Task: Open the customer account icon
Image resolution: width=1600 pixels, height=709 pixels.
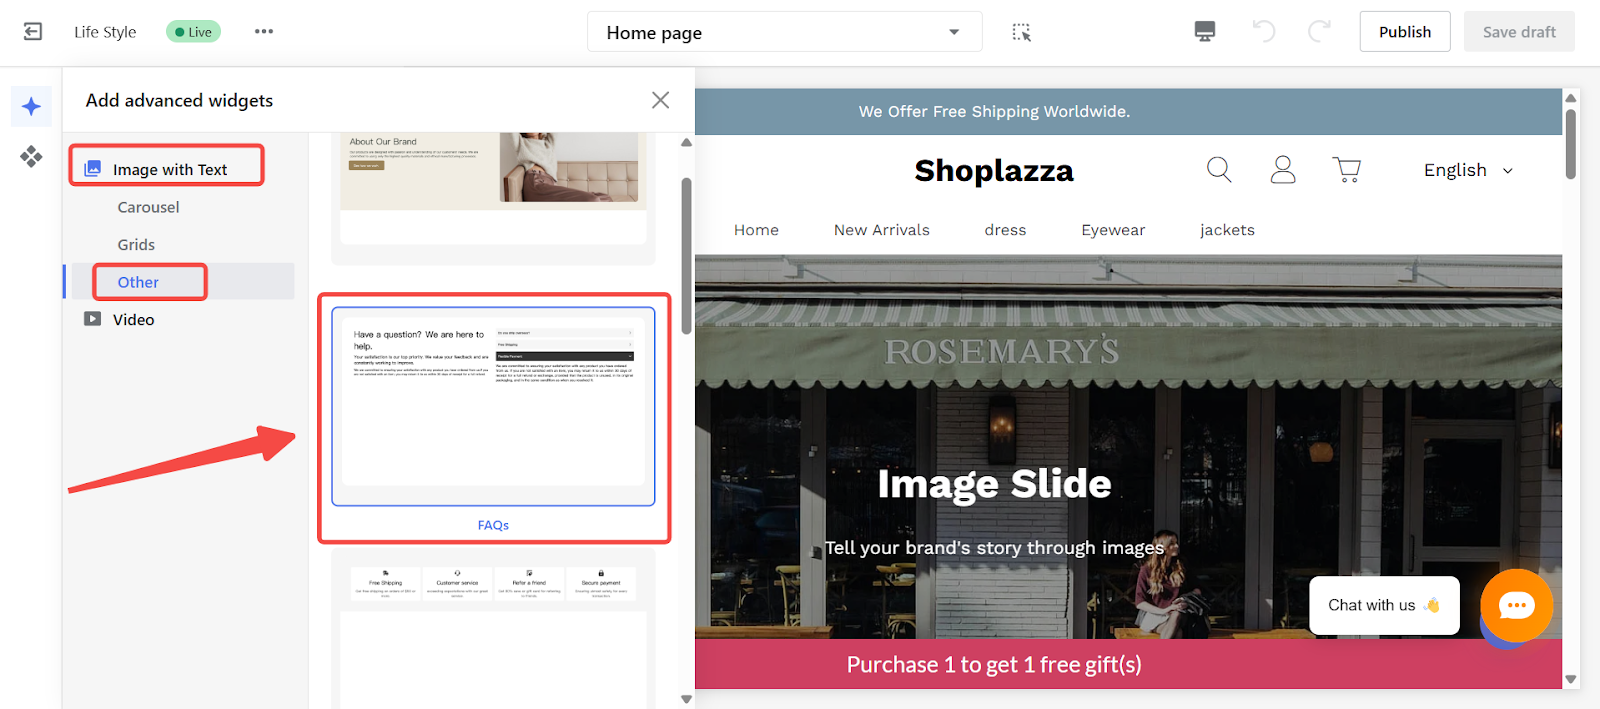Action: (1283, 170)
